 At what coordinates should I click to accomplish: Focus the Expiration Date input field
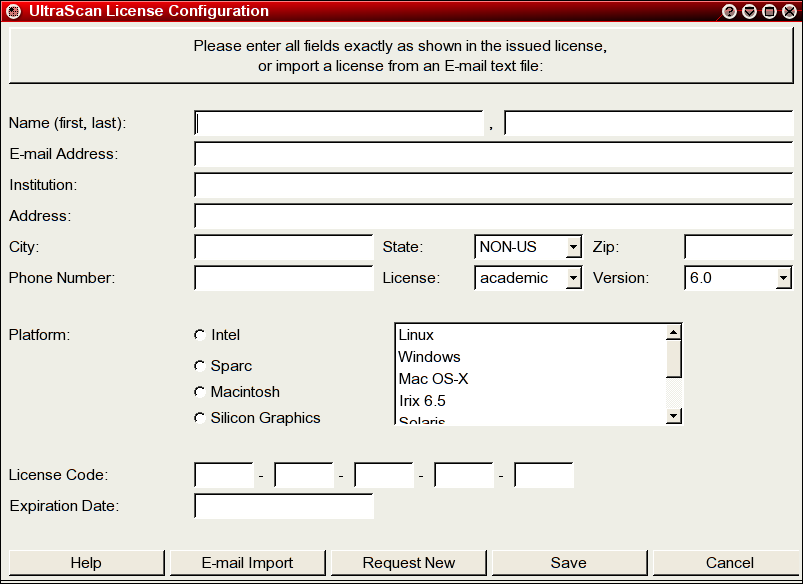[x=284, y=506]
